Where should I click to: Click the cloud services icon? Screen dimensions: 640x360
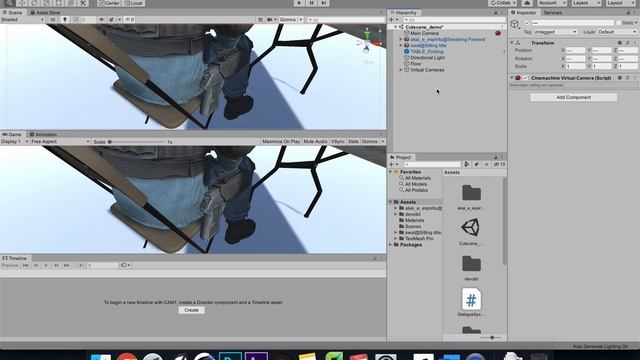527,3
